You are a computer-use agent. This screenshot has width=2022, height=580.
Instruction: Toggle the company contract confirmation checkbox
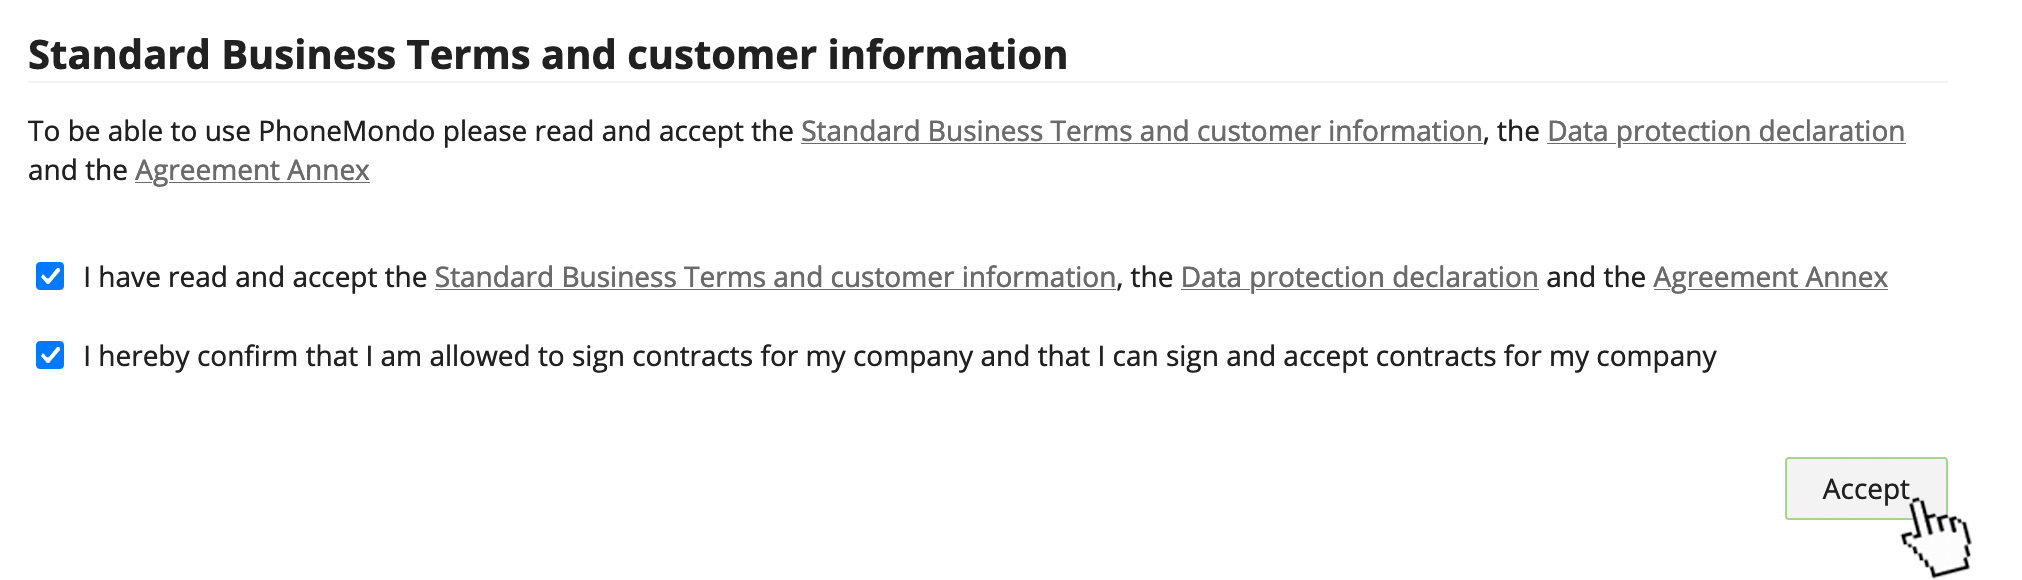[x=50, y=355]
